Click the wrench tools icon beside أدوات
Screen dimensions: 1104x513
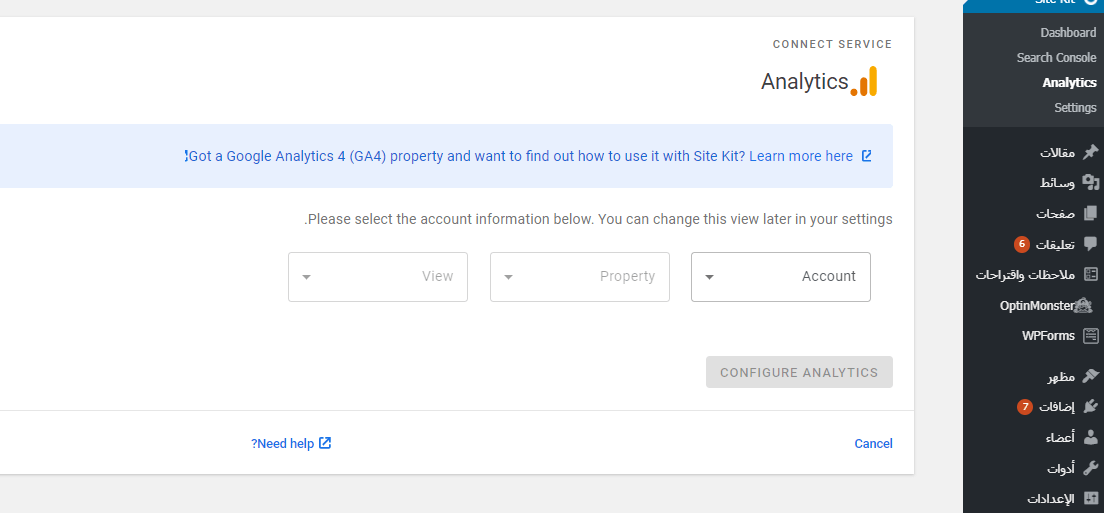click(x=1090, y=468)
